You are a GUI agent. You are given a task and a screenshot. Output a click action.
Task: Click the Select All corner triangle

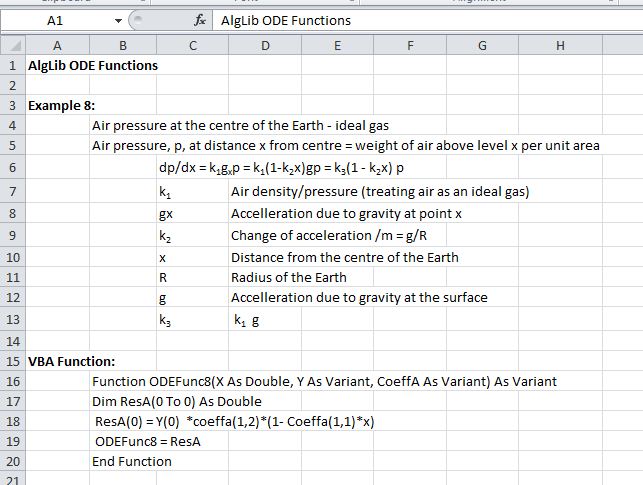[x=11, y=45]
